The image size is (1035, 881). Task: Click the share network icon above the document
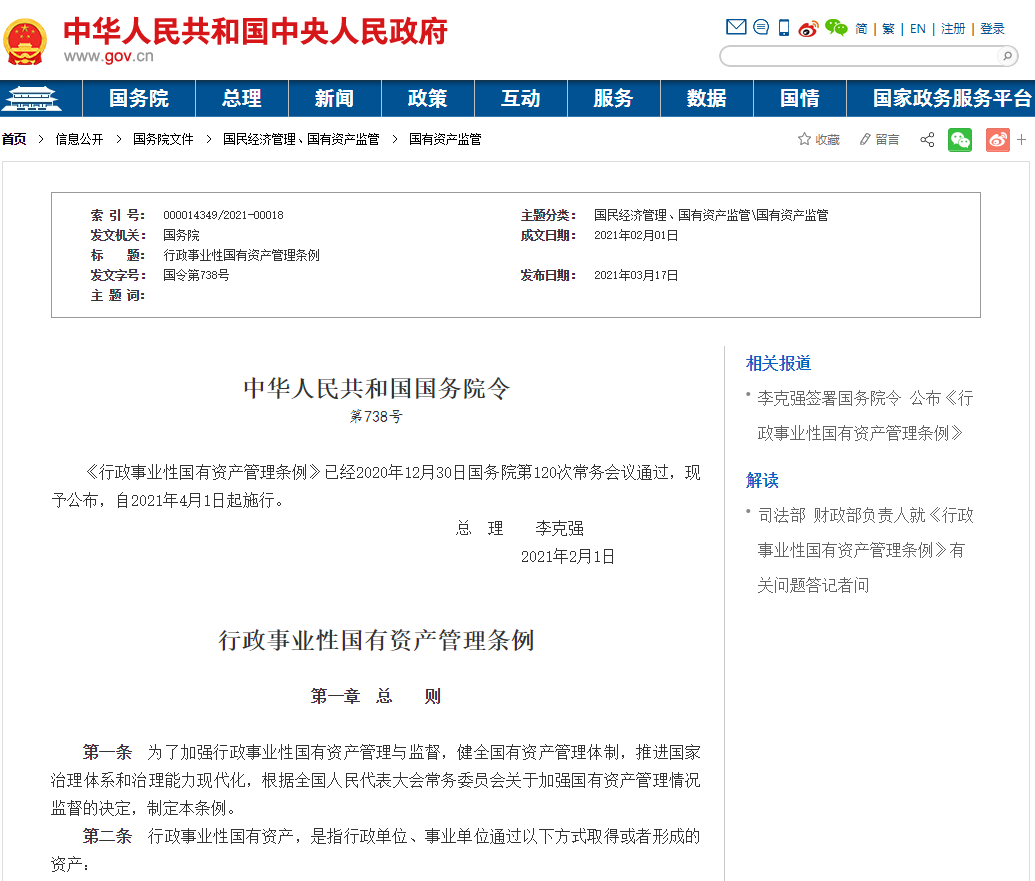point(927,139)
